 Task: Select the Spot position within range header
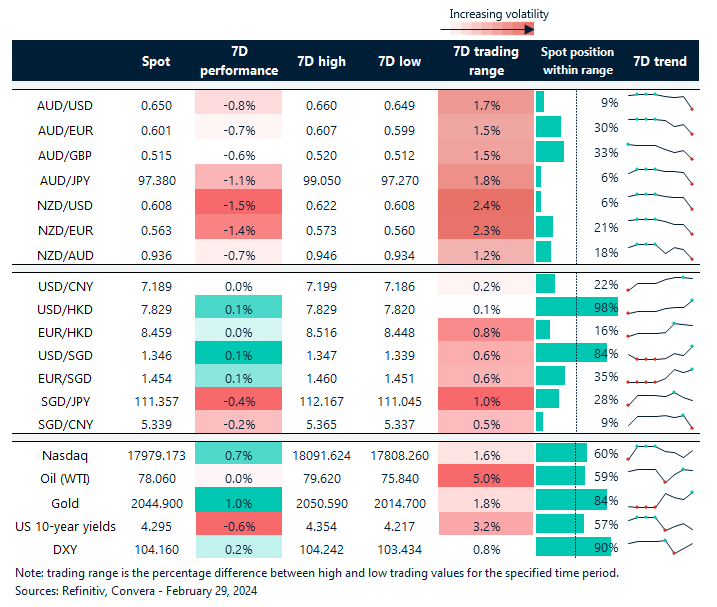click(x=577, y=61)
